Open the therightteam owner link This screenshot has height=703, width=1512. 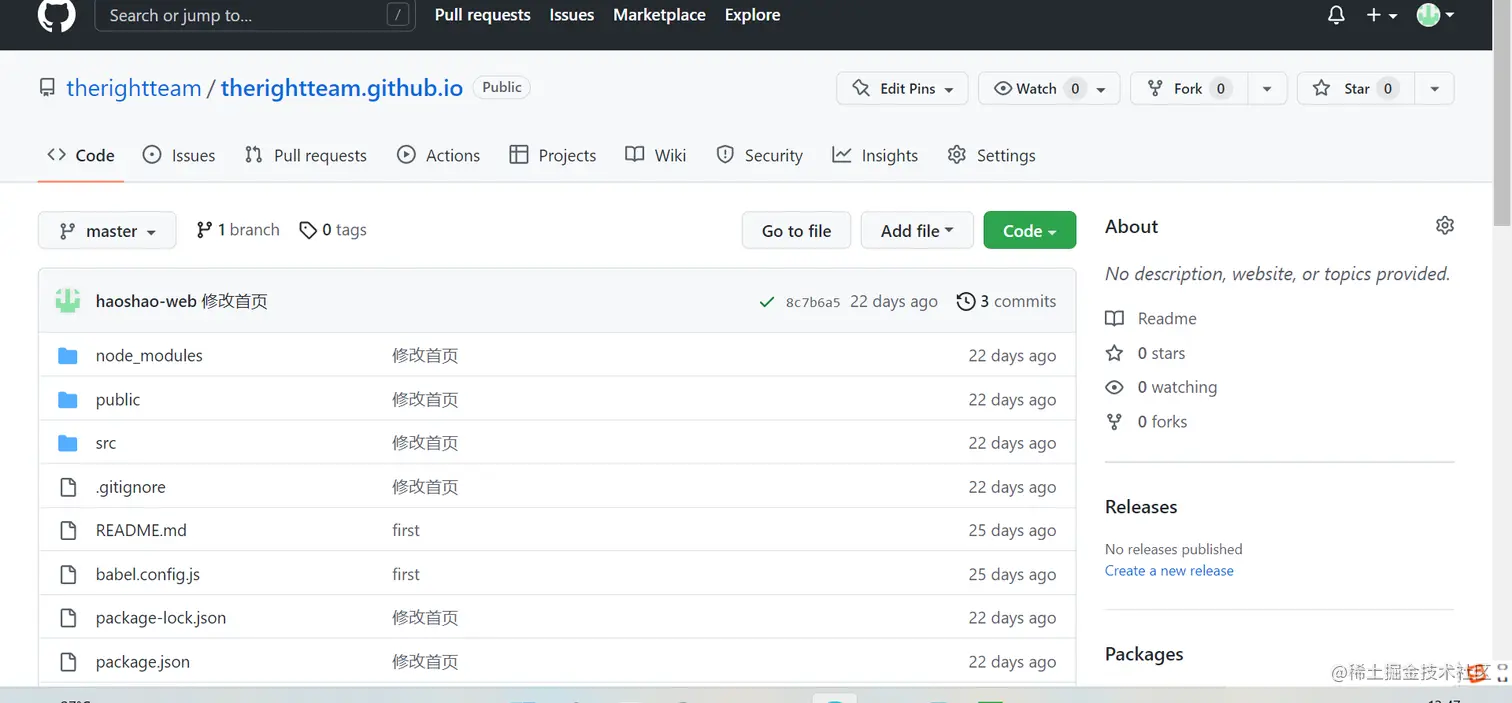click(133, 88)
